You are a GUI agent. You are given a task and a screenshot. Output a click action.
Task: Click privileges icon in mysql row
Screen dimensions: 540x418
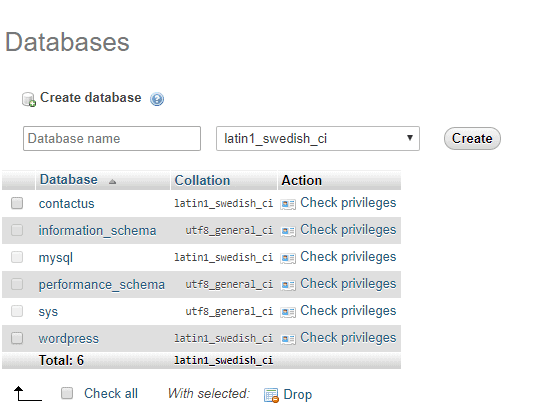click(x=288, y=258)
